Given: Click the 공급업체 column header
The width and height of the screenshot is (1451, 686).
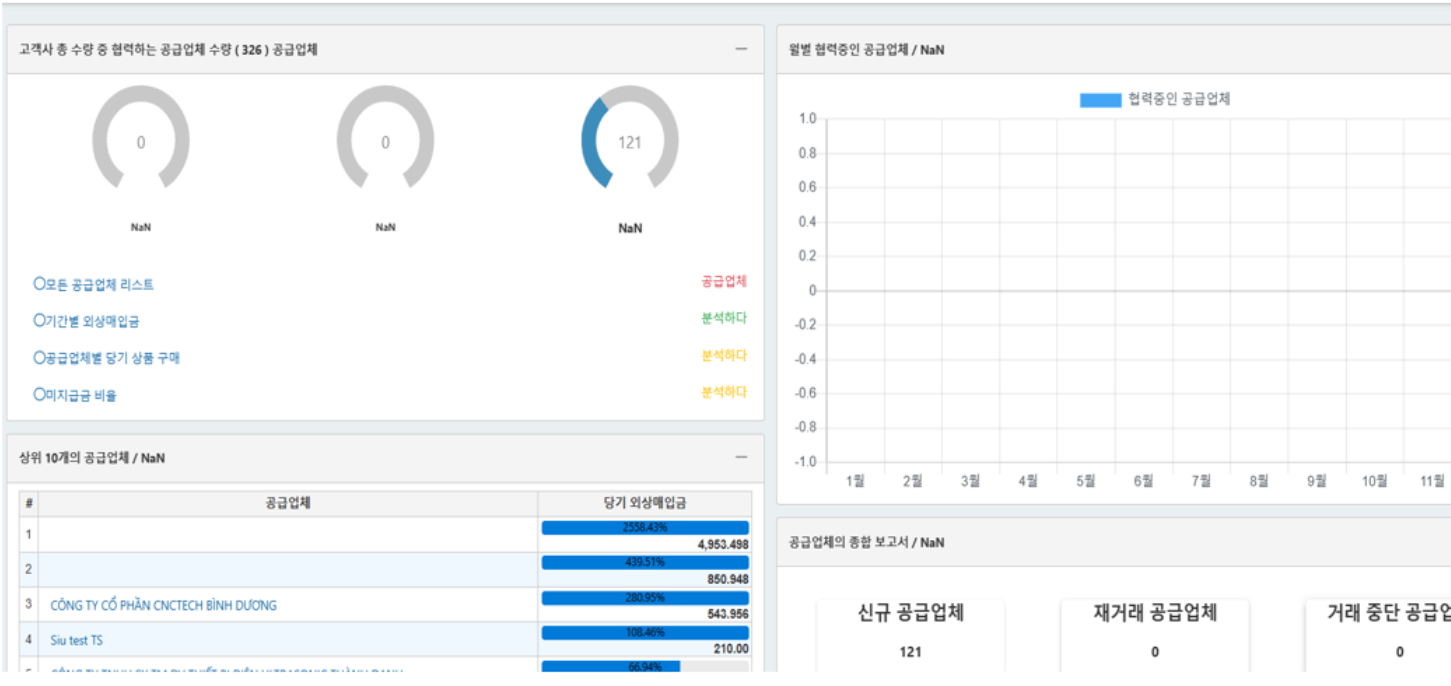Looking at the screenshot, I should click(x=288, y=503).
